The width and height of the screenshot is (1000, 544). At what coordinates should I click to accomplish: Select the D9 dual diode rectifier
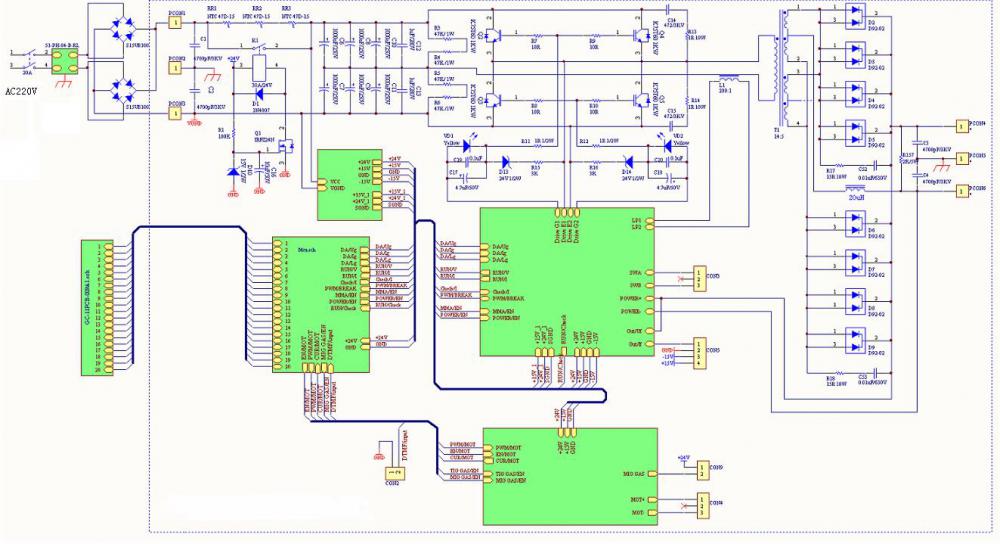click(854, 341)
